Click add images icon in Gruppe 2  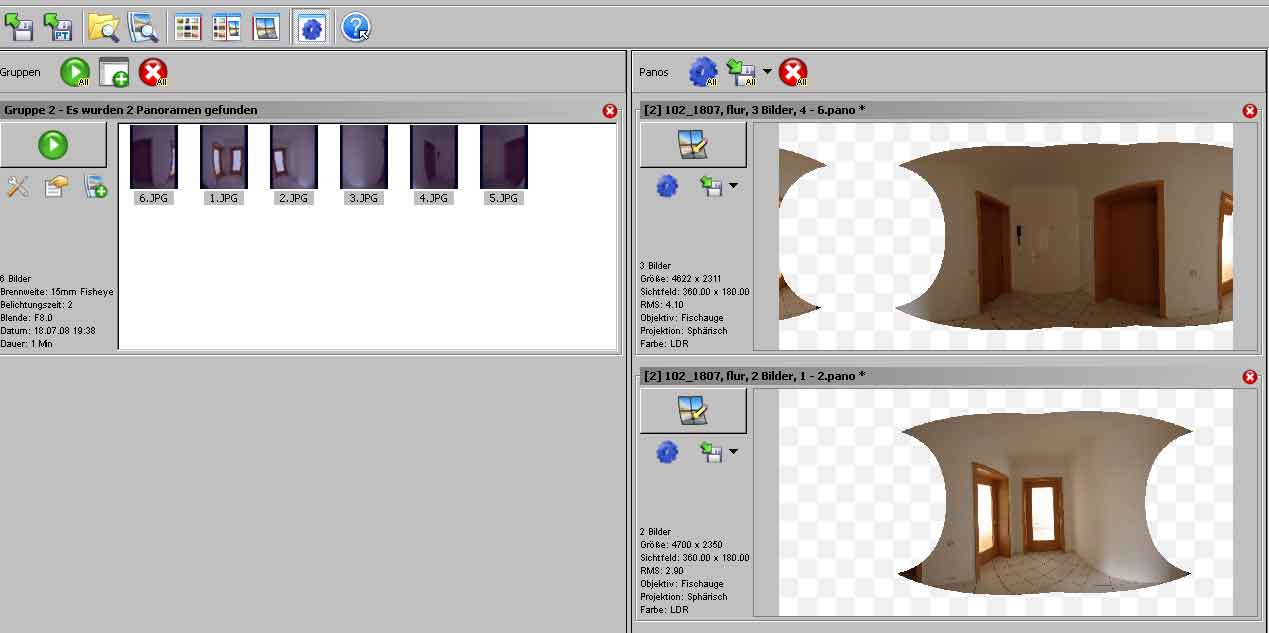[x=96, y=186]
